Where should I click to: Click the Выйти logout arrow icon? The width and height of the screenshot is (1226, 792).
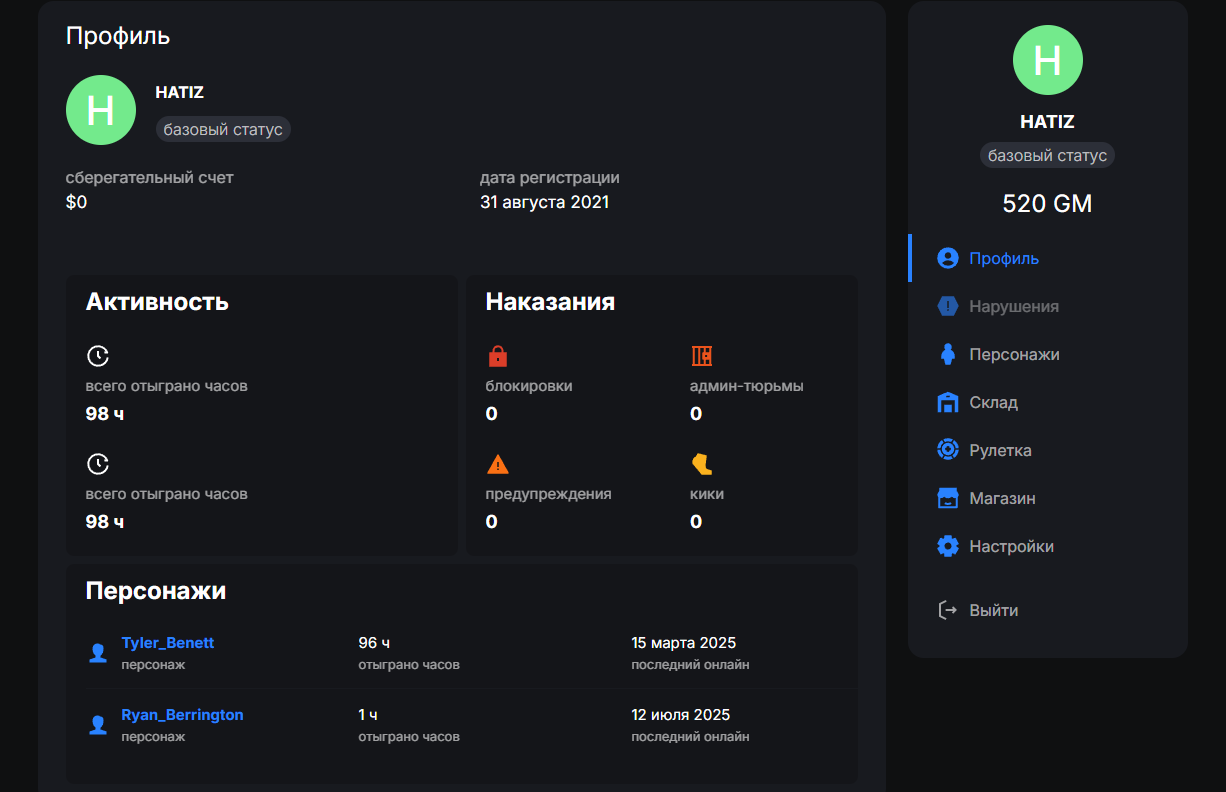coord(947,610)
